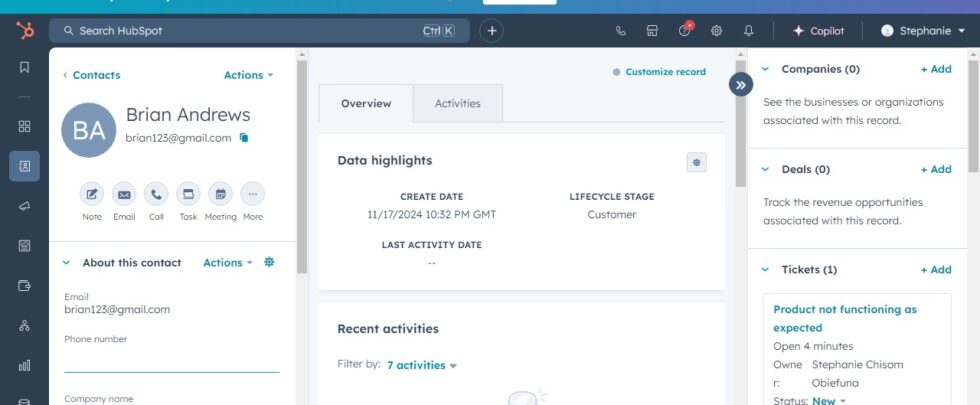Open the 7 activities filter dropdown
This screenshot has width=980, height=405.
[x=421, y=366]
